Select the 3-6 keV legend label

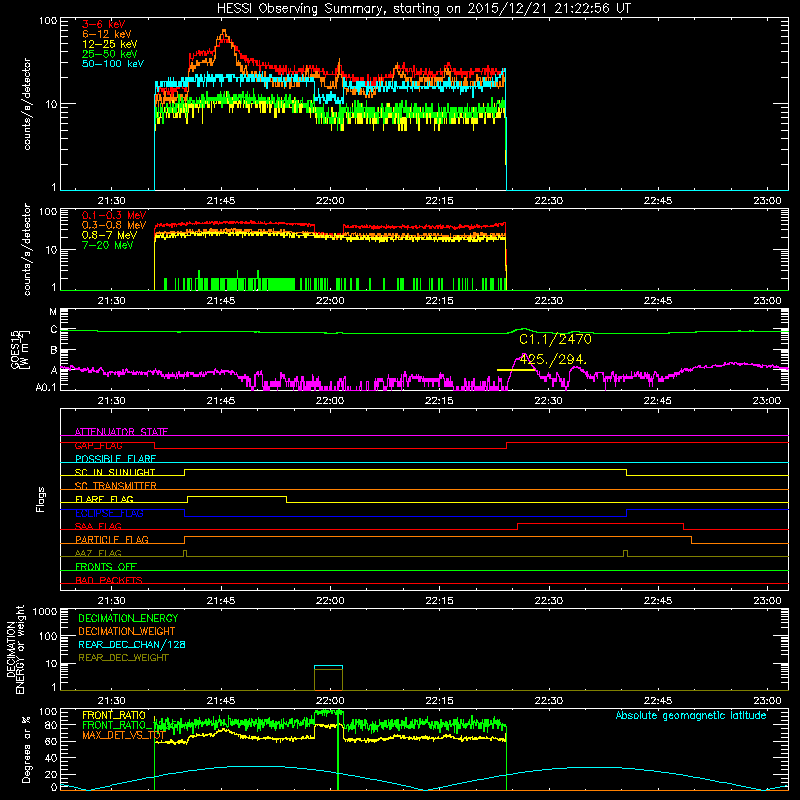pos(103,24)
